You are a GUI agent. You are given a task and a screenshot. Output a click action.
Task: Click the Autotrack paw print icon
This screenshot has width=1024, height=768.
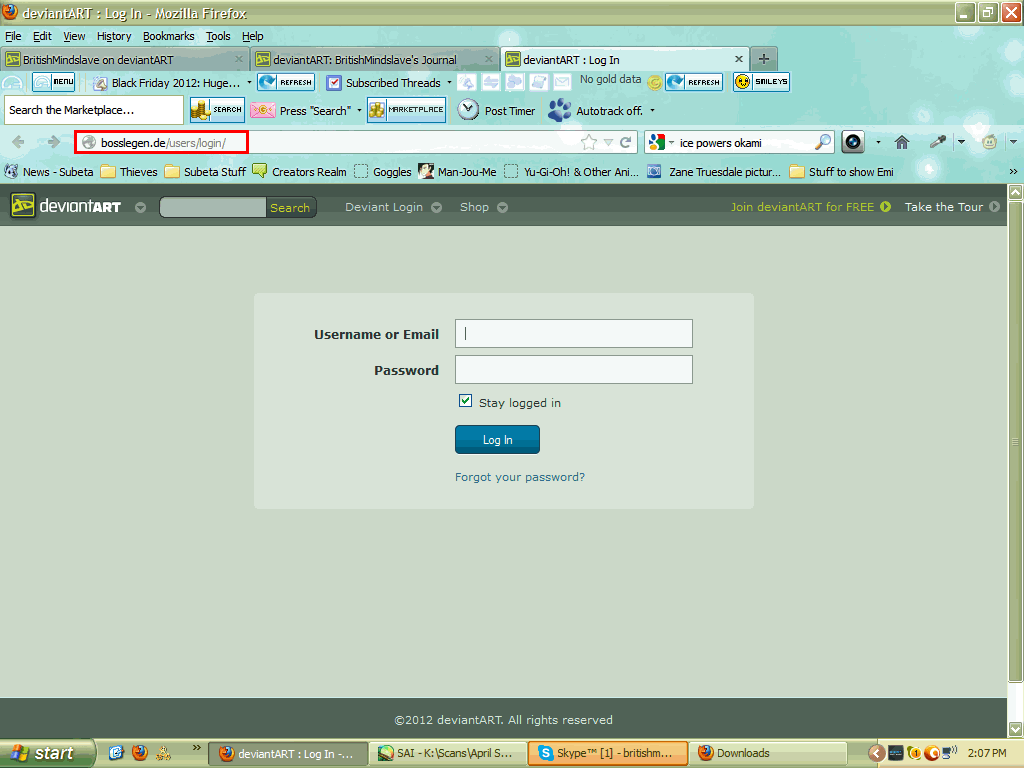(559, 110)
